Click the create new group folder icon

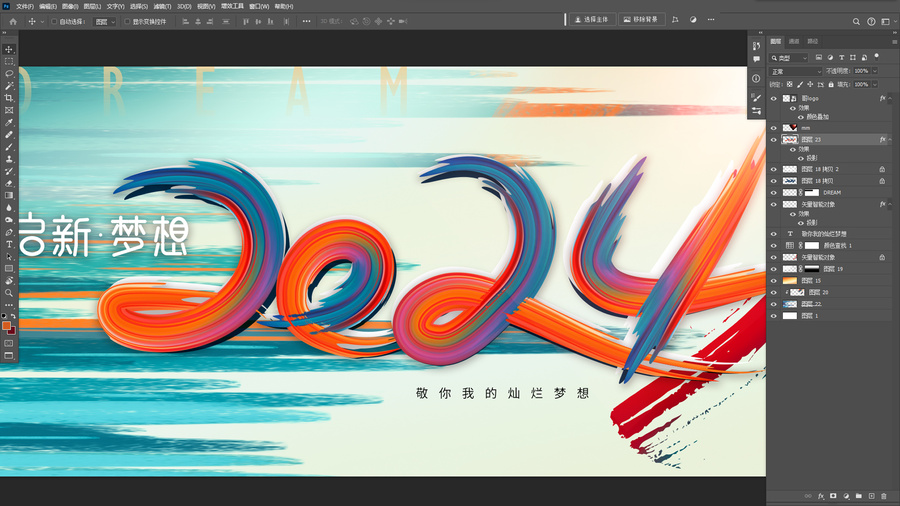[859, 496]
